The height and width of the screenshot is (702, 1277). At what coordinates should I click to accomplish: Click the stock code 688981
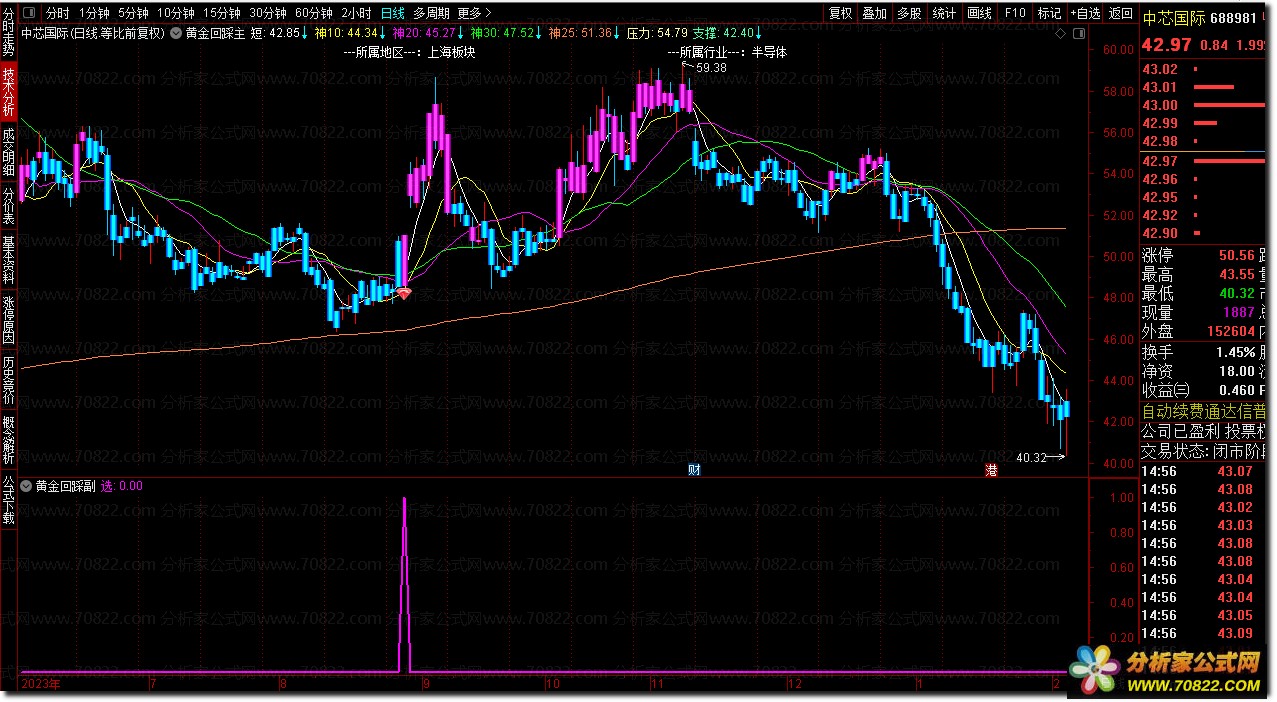(1232, 17)
